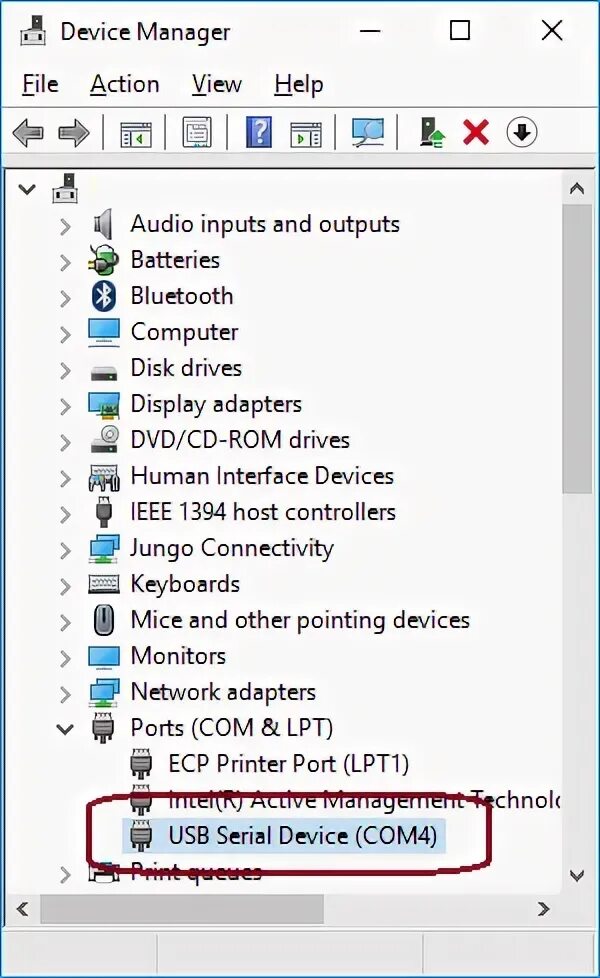The width and height of the screenshot is (600, 978).
Task: Click the horizontal scrollbar right arrow
Action: (543, 909)
